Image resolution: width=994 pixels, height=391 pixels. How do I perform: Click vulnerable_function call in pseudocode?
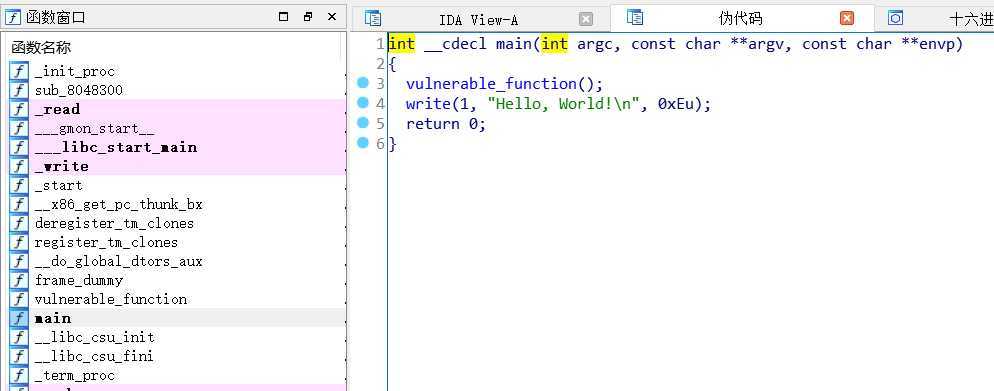click(491, 84)
